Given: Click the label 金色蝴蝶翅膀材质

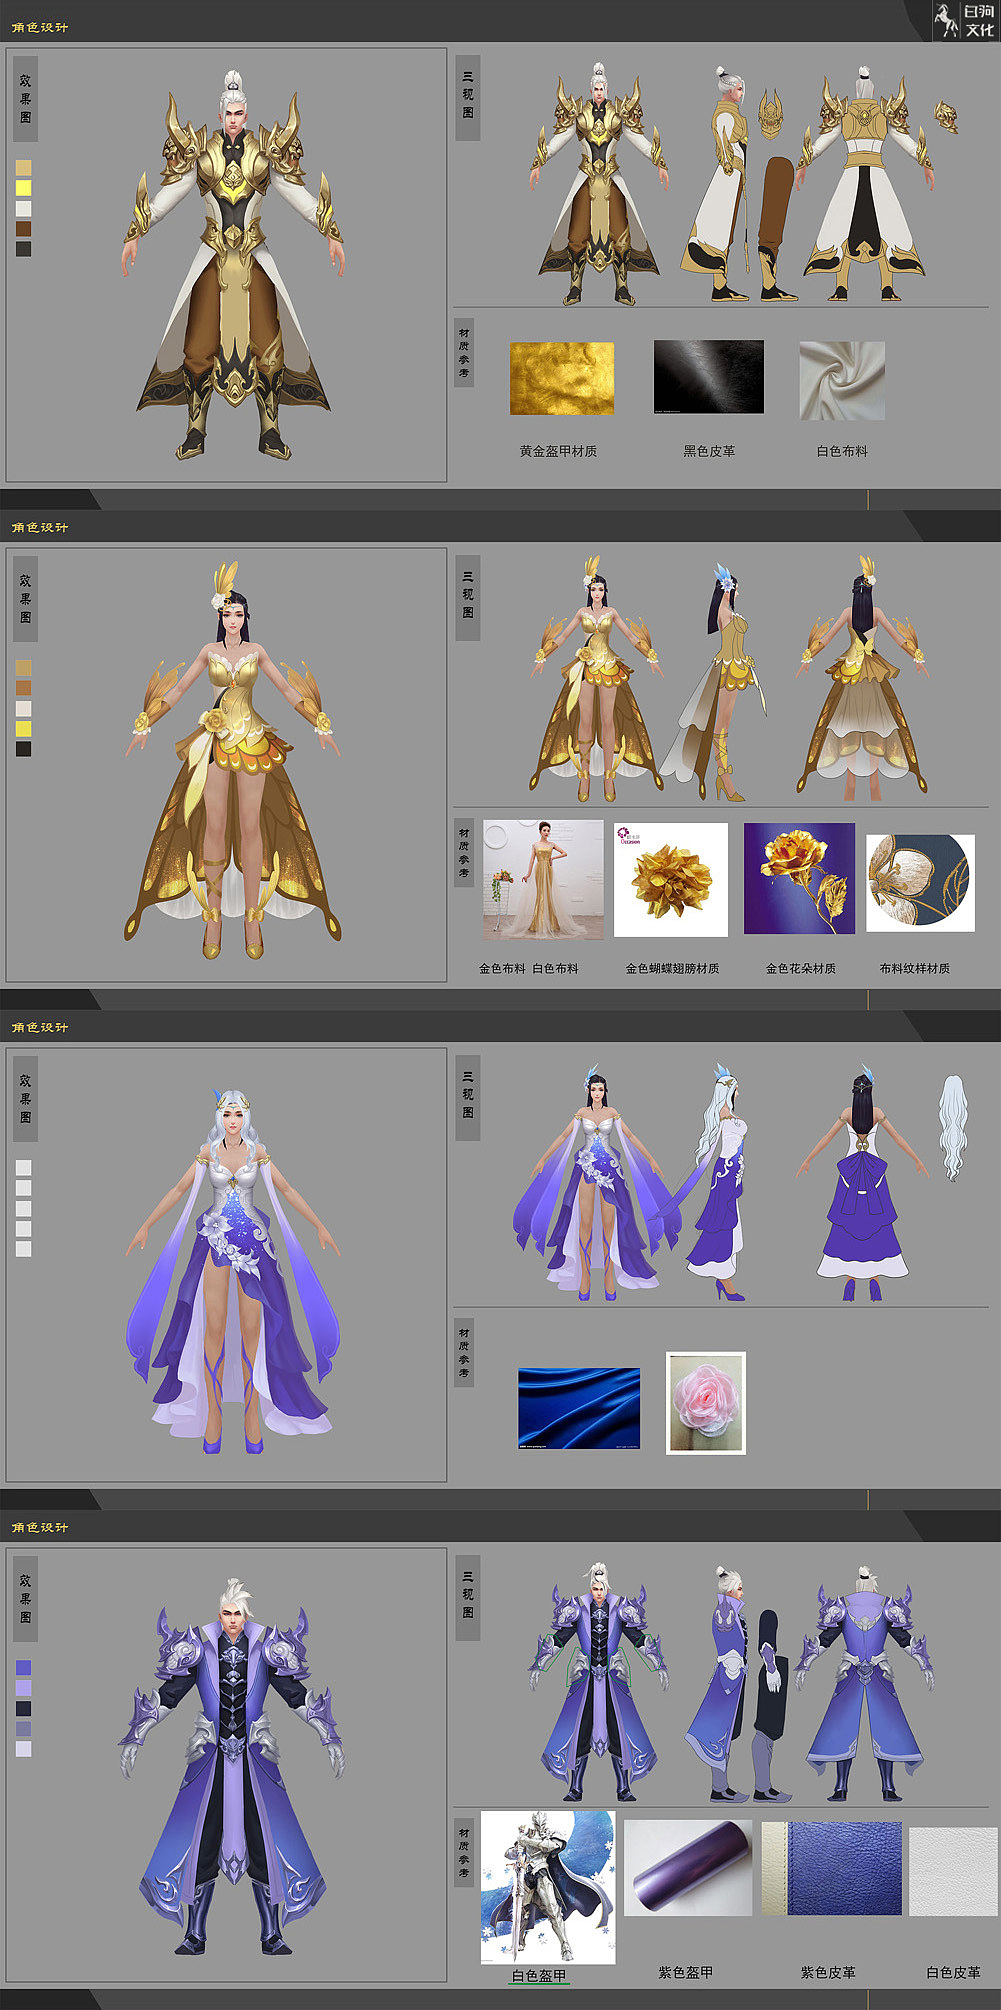Looking at the screenshot, I should (x=672, y=968).
